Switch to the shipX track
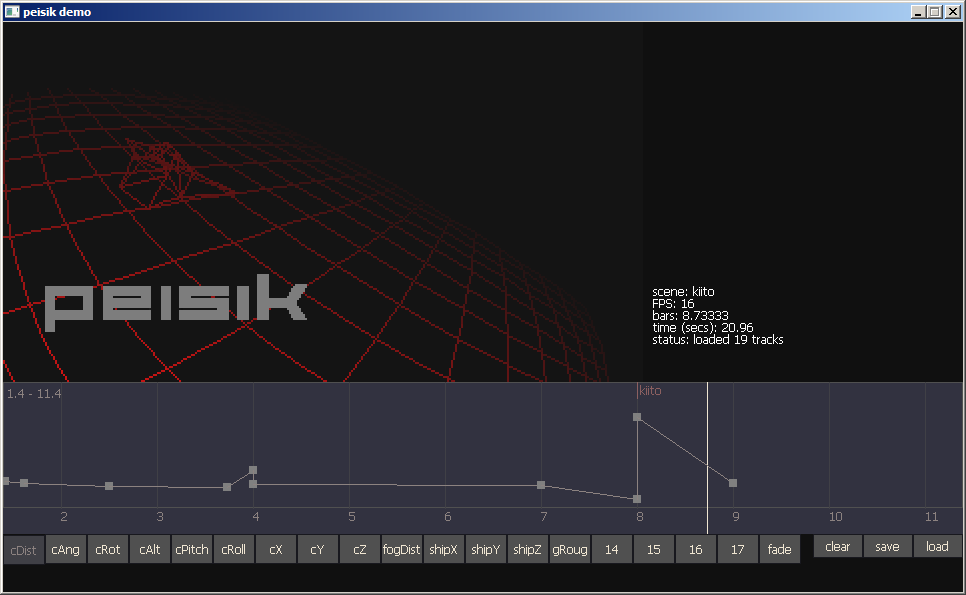 point(444,549)
